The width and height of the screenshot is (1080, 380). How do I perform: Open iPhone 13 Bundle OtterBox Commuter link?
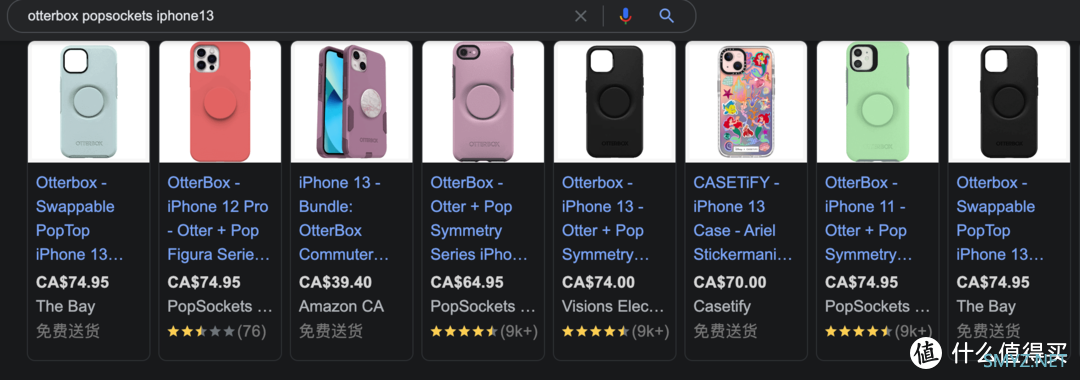tap(344, 218)
